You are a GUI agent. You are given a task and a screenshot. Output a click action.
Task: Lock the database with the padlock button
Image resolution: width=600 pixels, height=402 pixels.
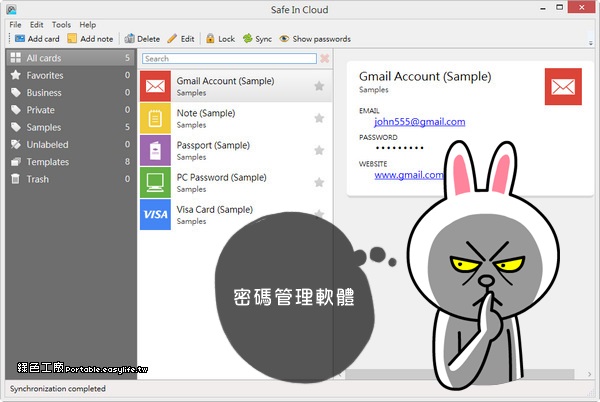pos(220,39)
